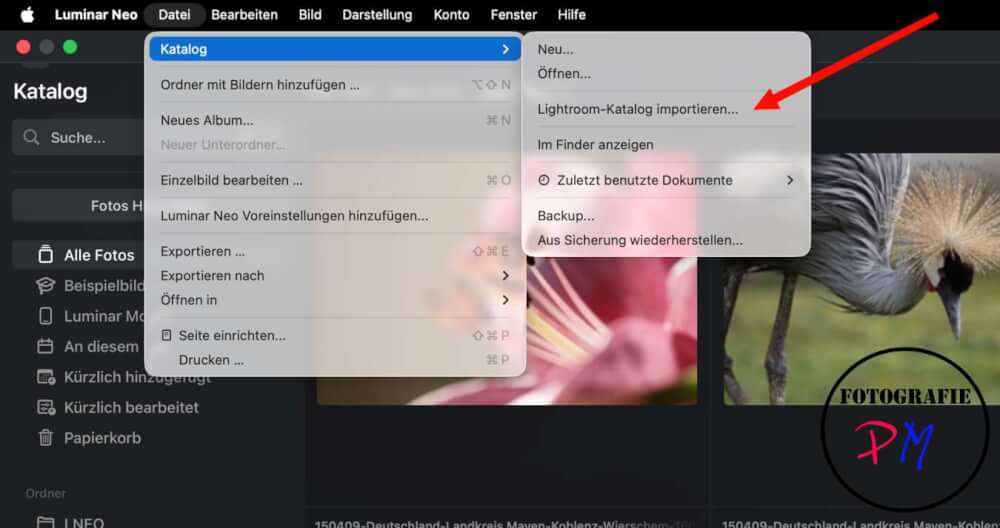
Task: Click the An diesem Tag calendar icon
Action: (x=45, y=347)
